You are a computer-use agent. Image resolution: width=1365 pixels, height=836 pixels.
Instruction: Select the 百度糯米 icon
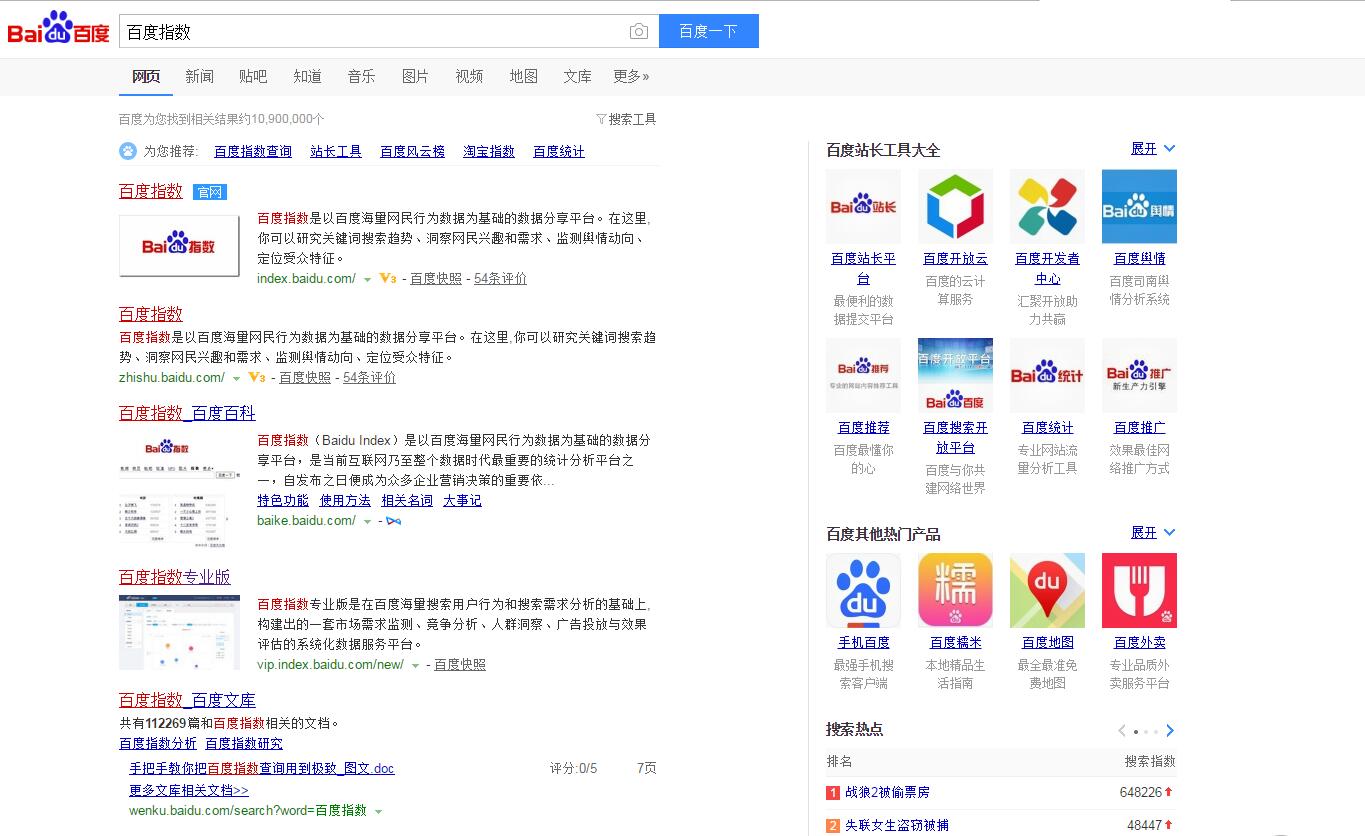point(955,590)
